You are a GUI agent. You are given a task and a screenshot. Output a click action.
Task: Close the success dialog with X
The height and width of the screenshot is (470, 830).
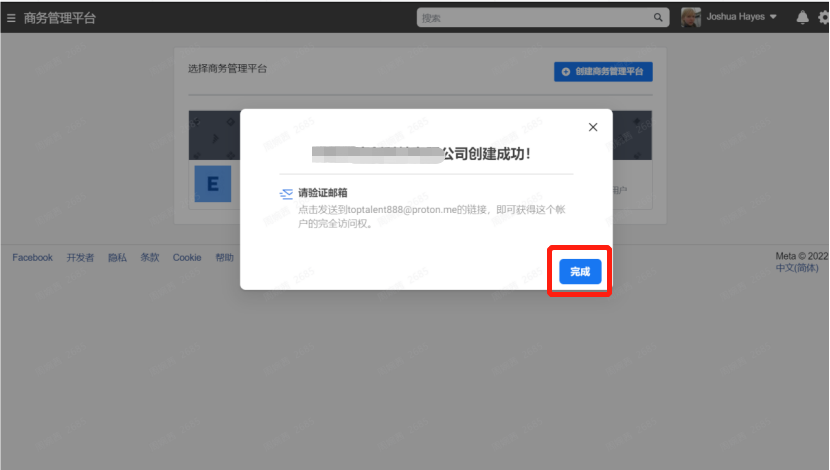click(x=593, y=127)
